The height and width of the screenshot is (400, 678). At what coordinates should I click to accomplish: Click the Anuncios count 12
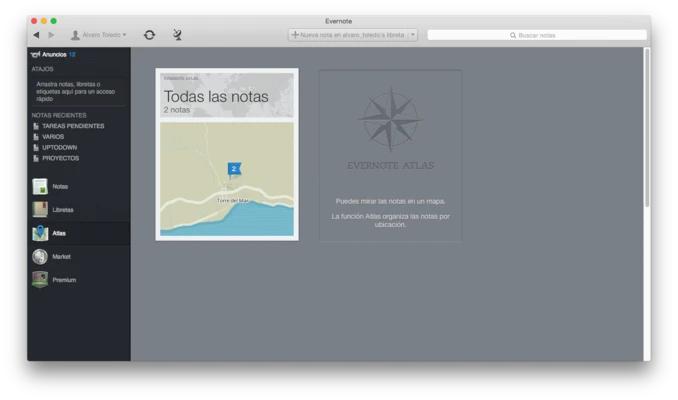pyautogui.click(x=72, y=54)
